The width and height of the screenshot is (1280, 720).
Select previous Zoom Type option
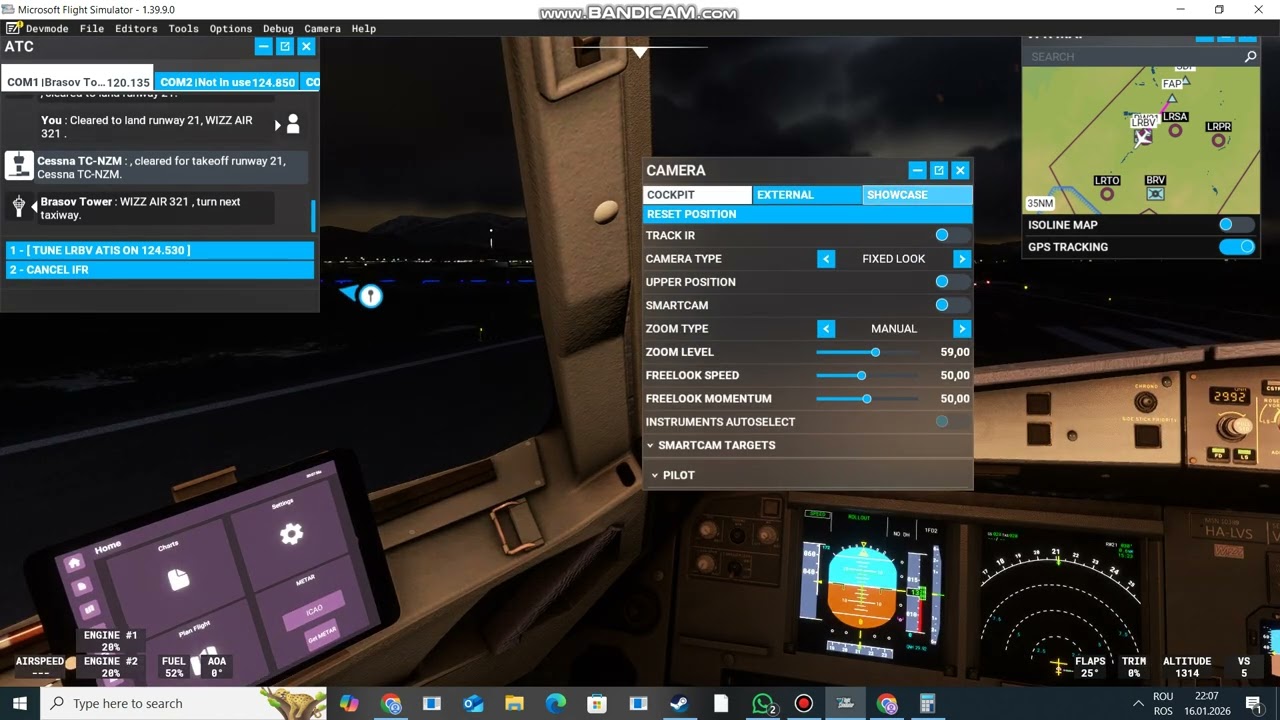point(826,329)
